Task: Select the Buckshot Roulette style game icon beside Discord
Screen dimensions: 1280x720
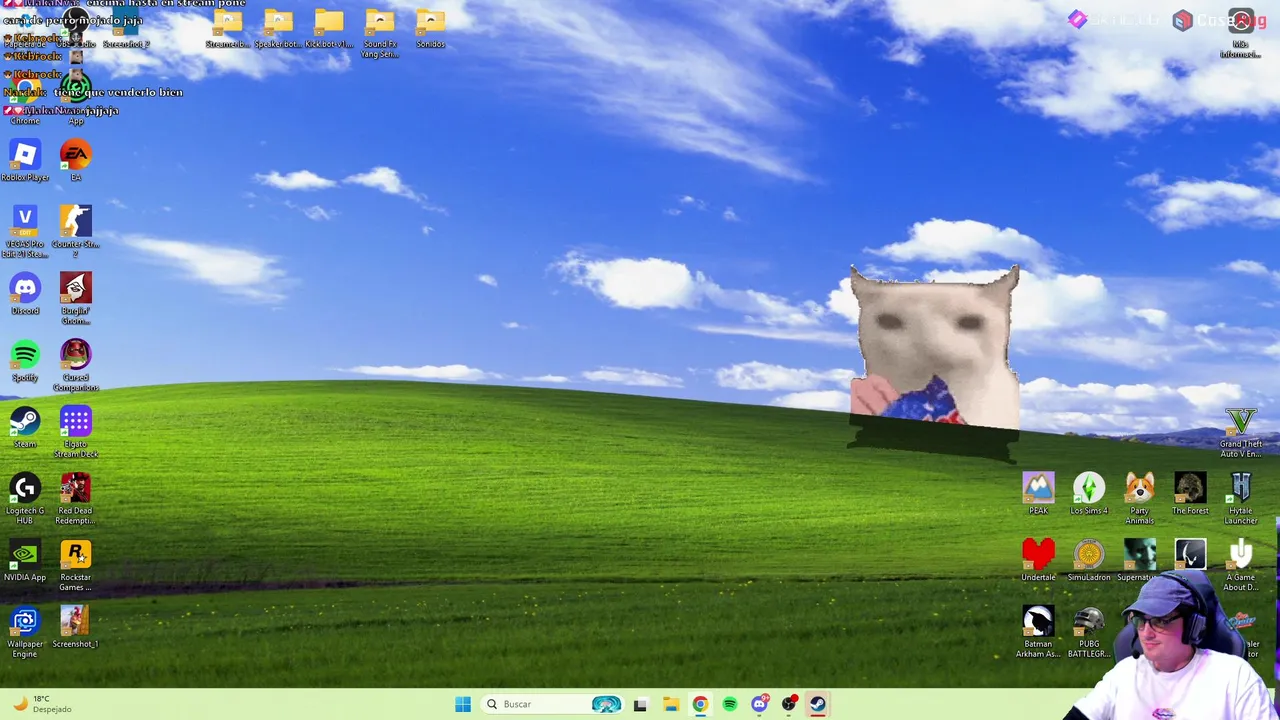Action: pyautogui.click(x=75, y=298)
